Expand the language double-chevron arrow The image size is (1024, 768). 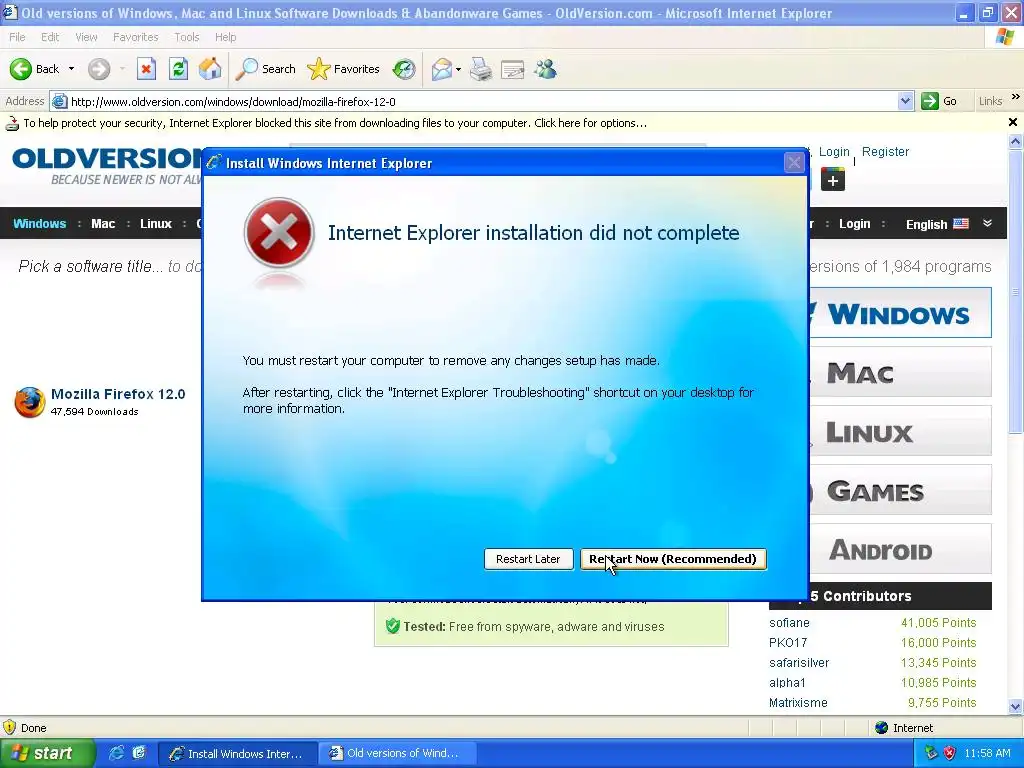pyautogui.click(x=987, y=223)
